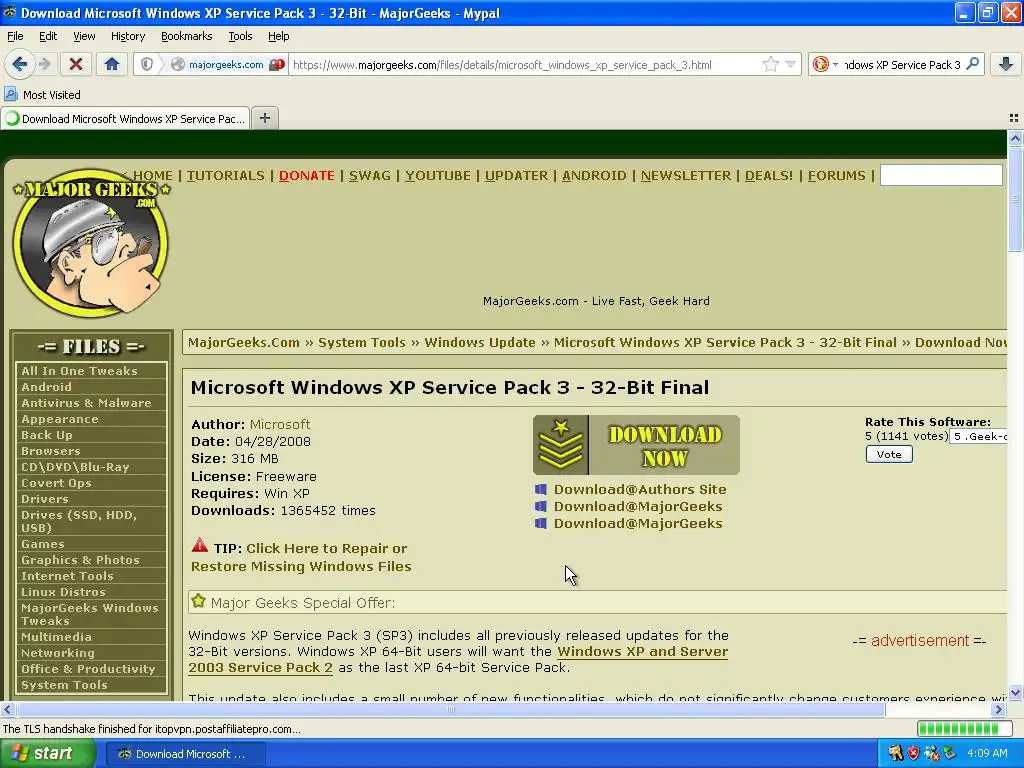Go back with the Back arrow button
1024x768 pixels.
point(19,64)
